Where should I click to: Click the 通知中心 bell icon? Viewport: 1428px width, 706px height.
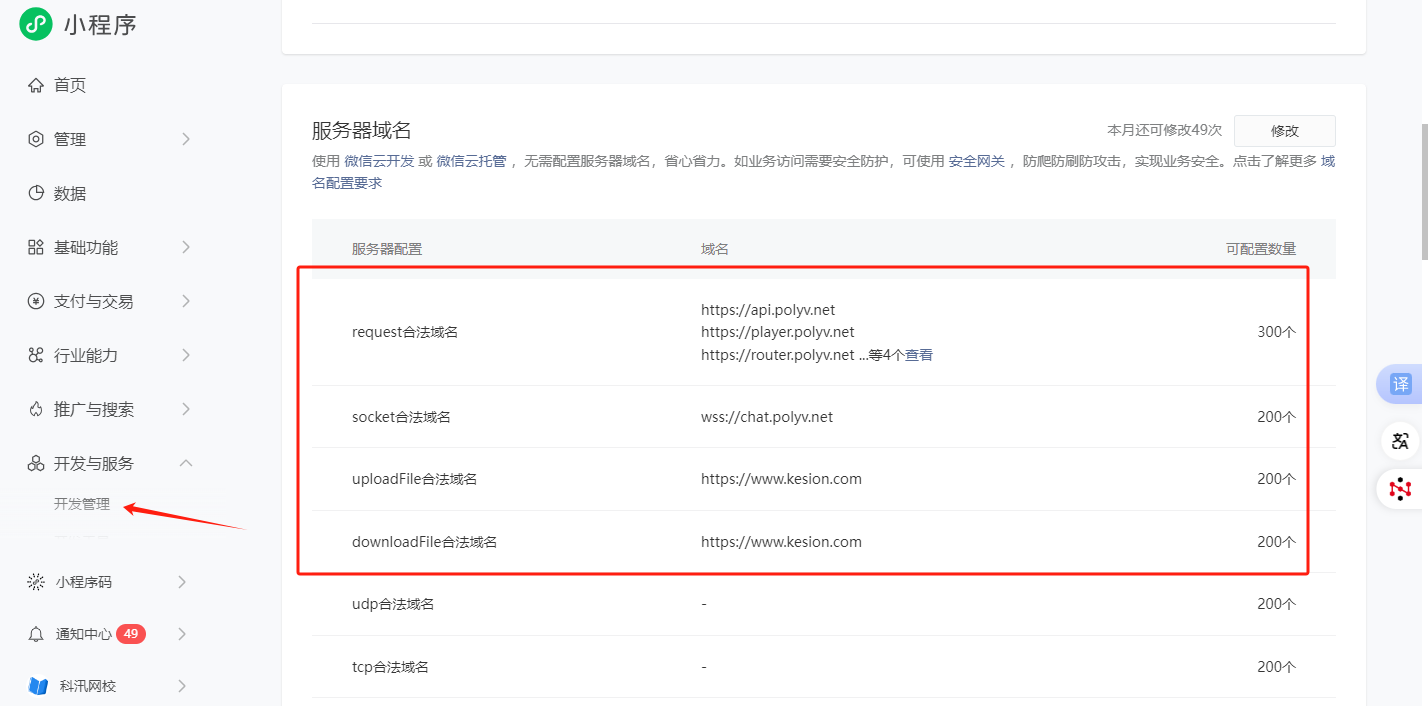coord(36,634)
